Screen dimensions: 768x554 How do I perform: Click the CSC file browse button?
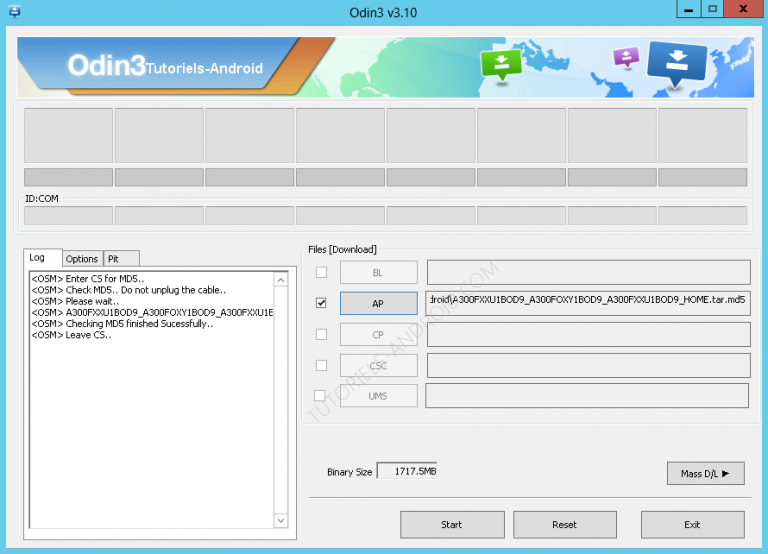(379, 365)
